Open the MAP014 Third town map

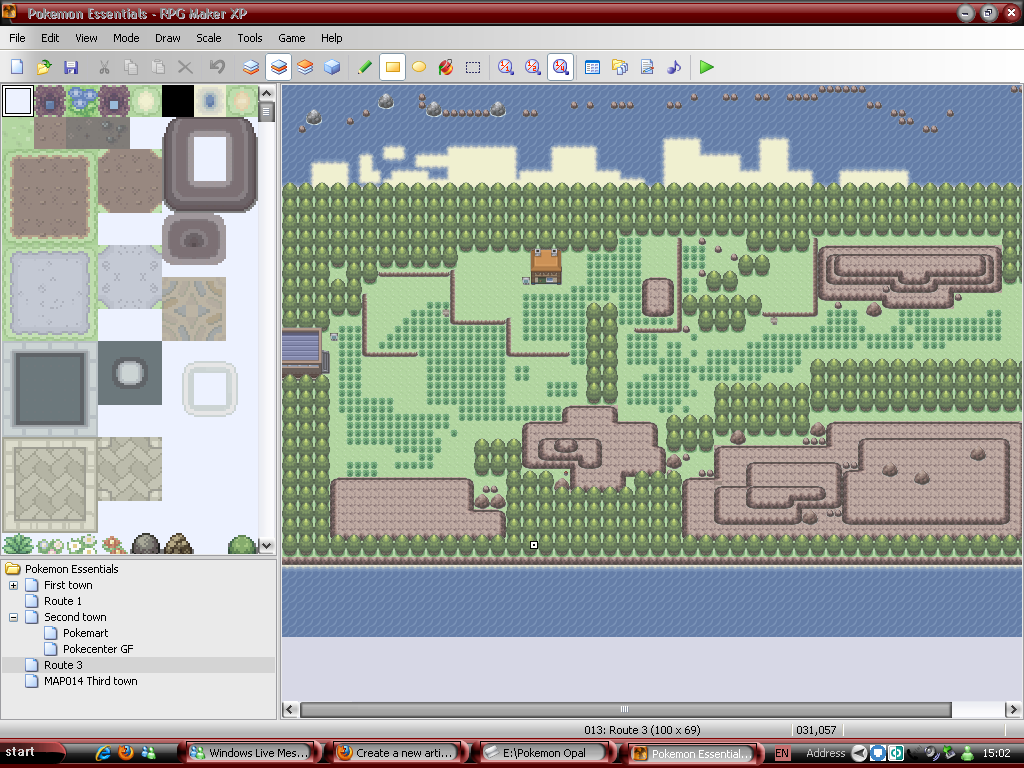[90, 681]
